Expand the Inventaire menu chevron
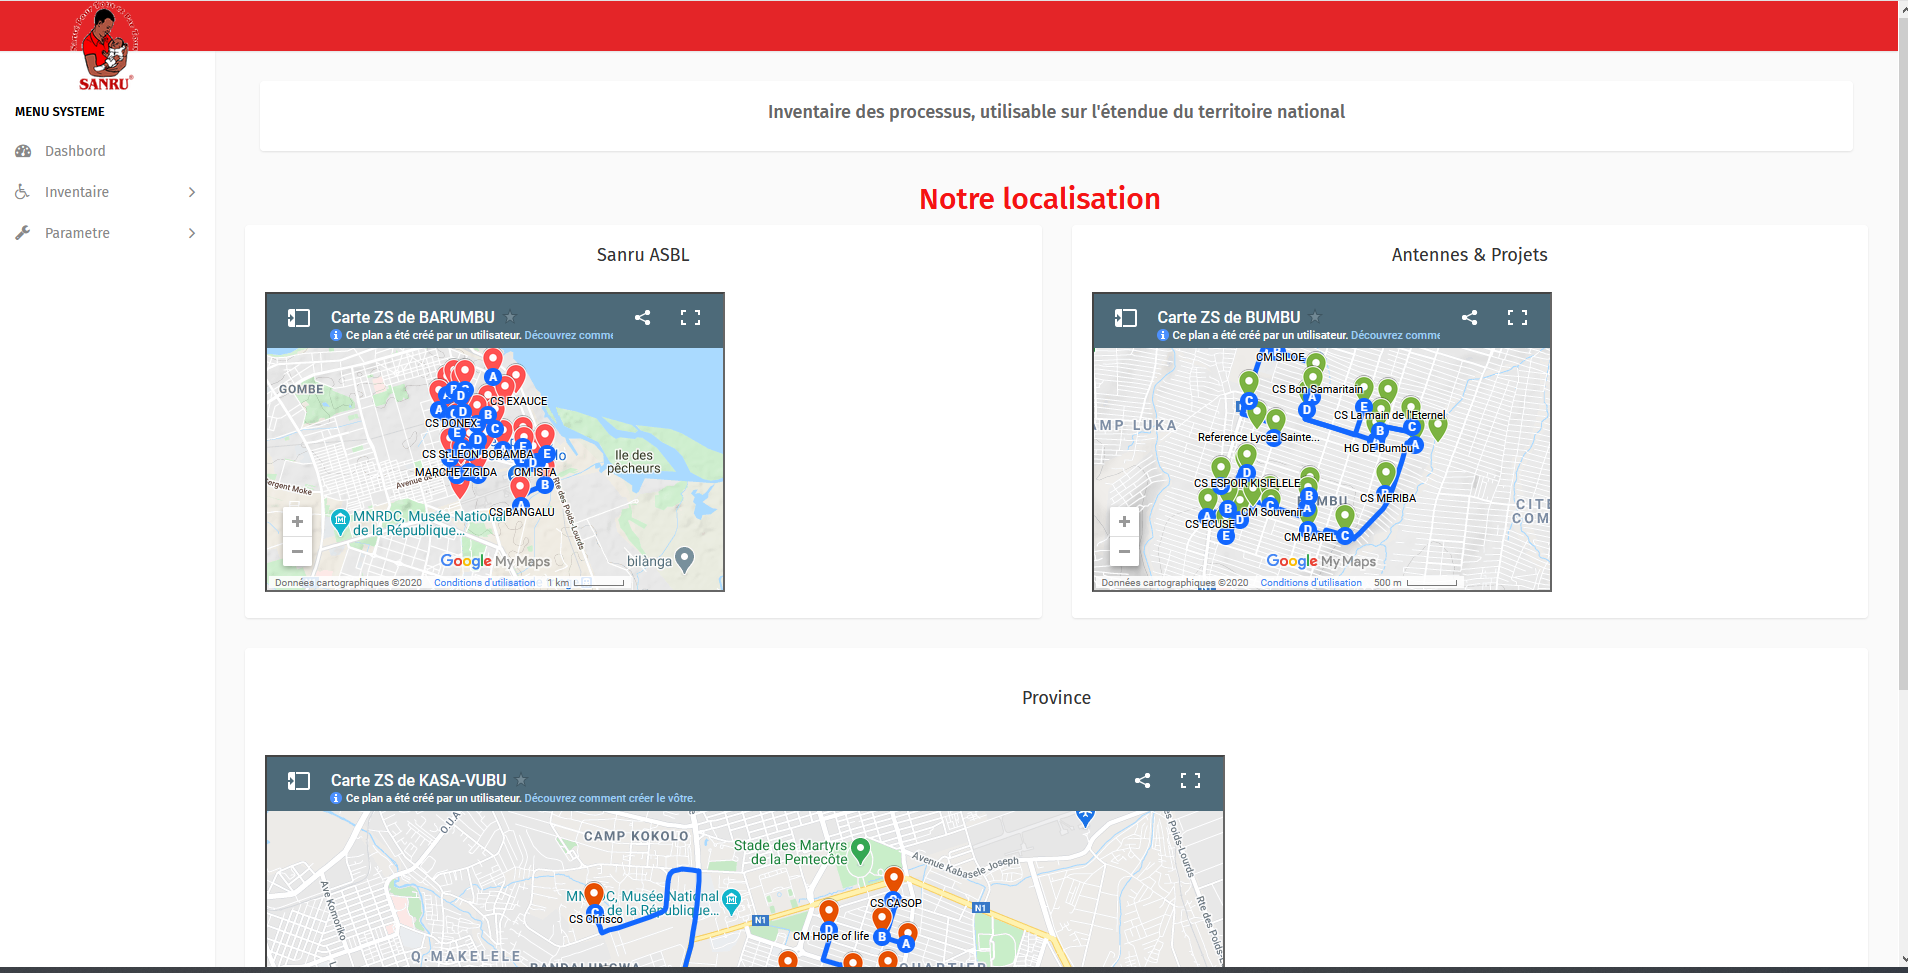1908x973 pixels. (192, 192)
